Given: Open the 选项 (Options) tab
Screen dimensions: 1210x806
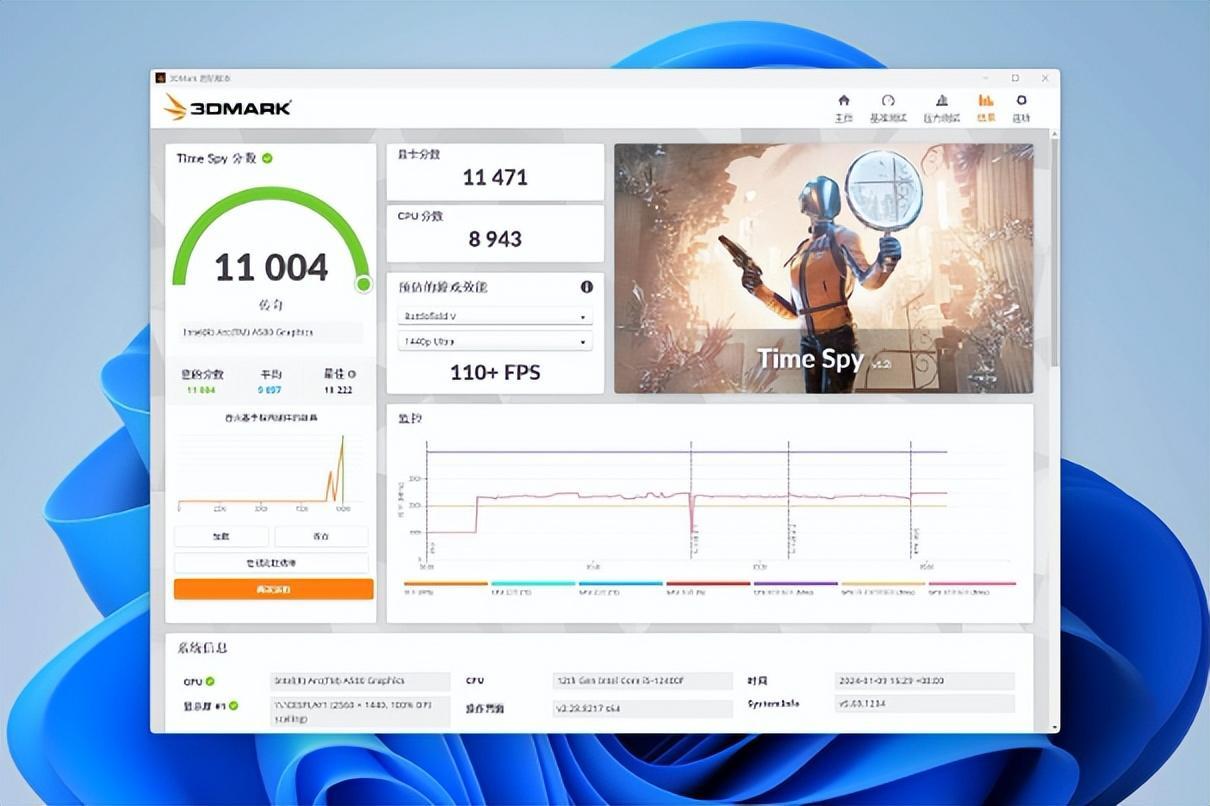Looking at the screenshot, I should click(1021, 108).
